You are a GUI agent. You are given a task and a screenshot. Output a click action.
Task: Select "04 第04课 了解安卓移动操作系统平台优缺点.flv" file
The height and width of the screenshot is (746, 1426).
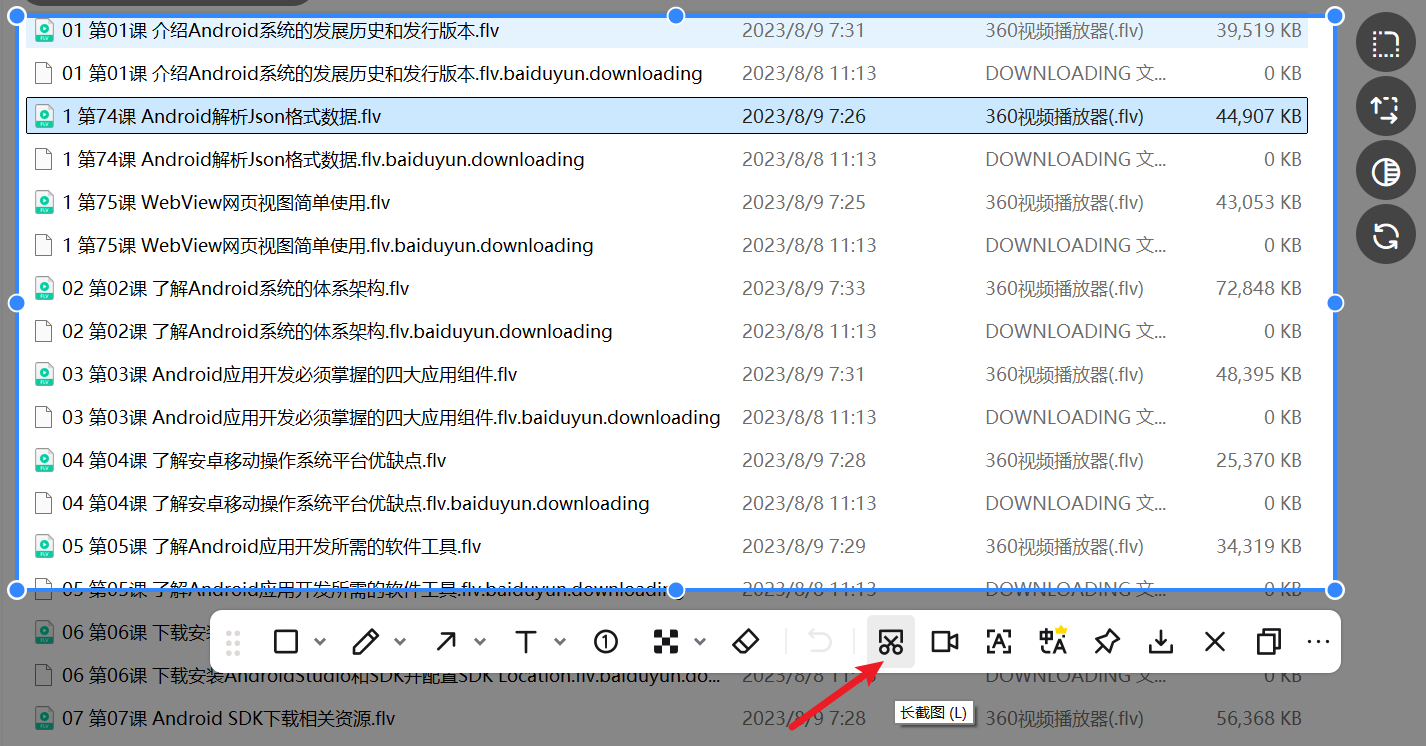(254, 460)
